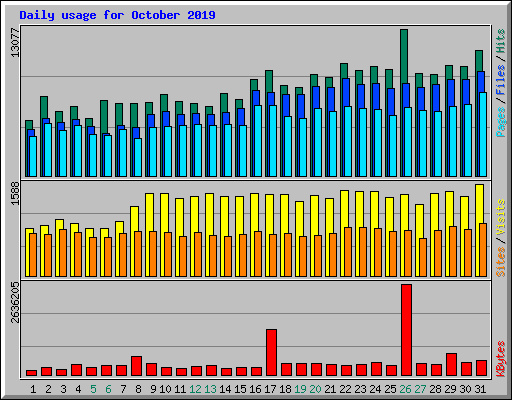
Task: Click the 'Pages/Files/Hits' legend label
Action: click(501, 83)
